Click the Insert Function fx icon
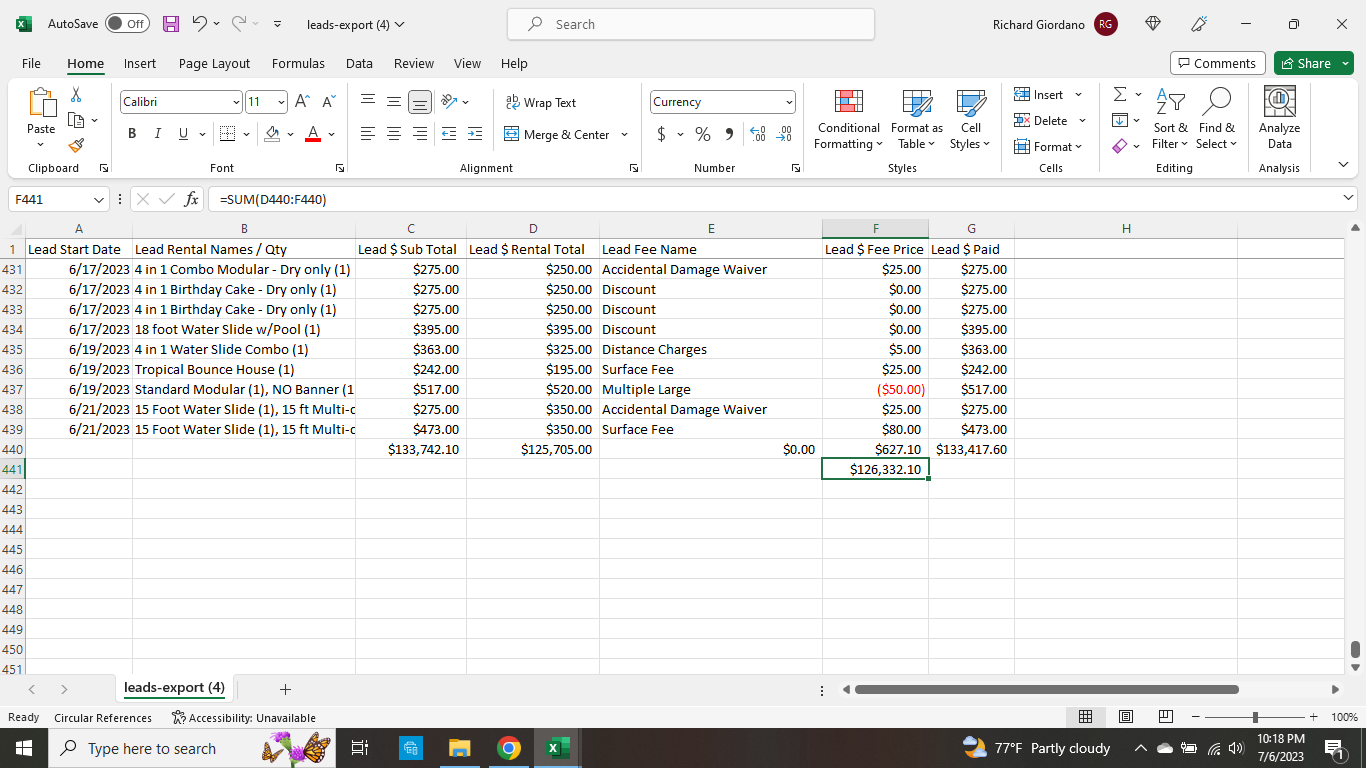Screen dimensions: 1366x768 coord(191,199)
